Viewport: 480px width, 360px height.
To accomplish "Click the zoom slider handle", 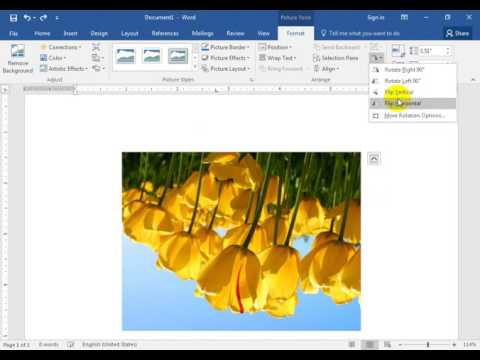I will point(428,345).
